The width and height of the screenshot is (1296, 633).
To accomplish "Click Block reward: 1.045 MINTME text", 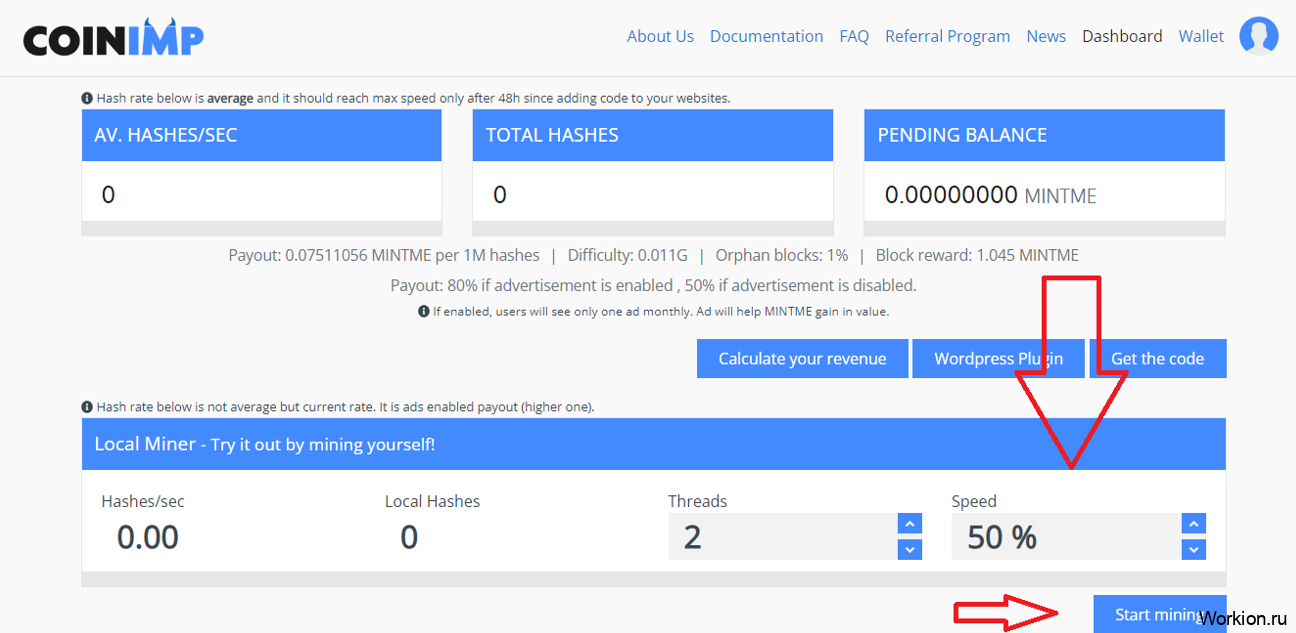I will click(977, 255).
